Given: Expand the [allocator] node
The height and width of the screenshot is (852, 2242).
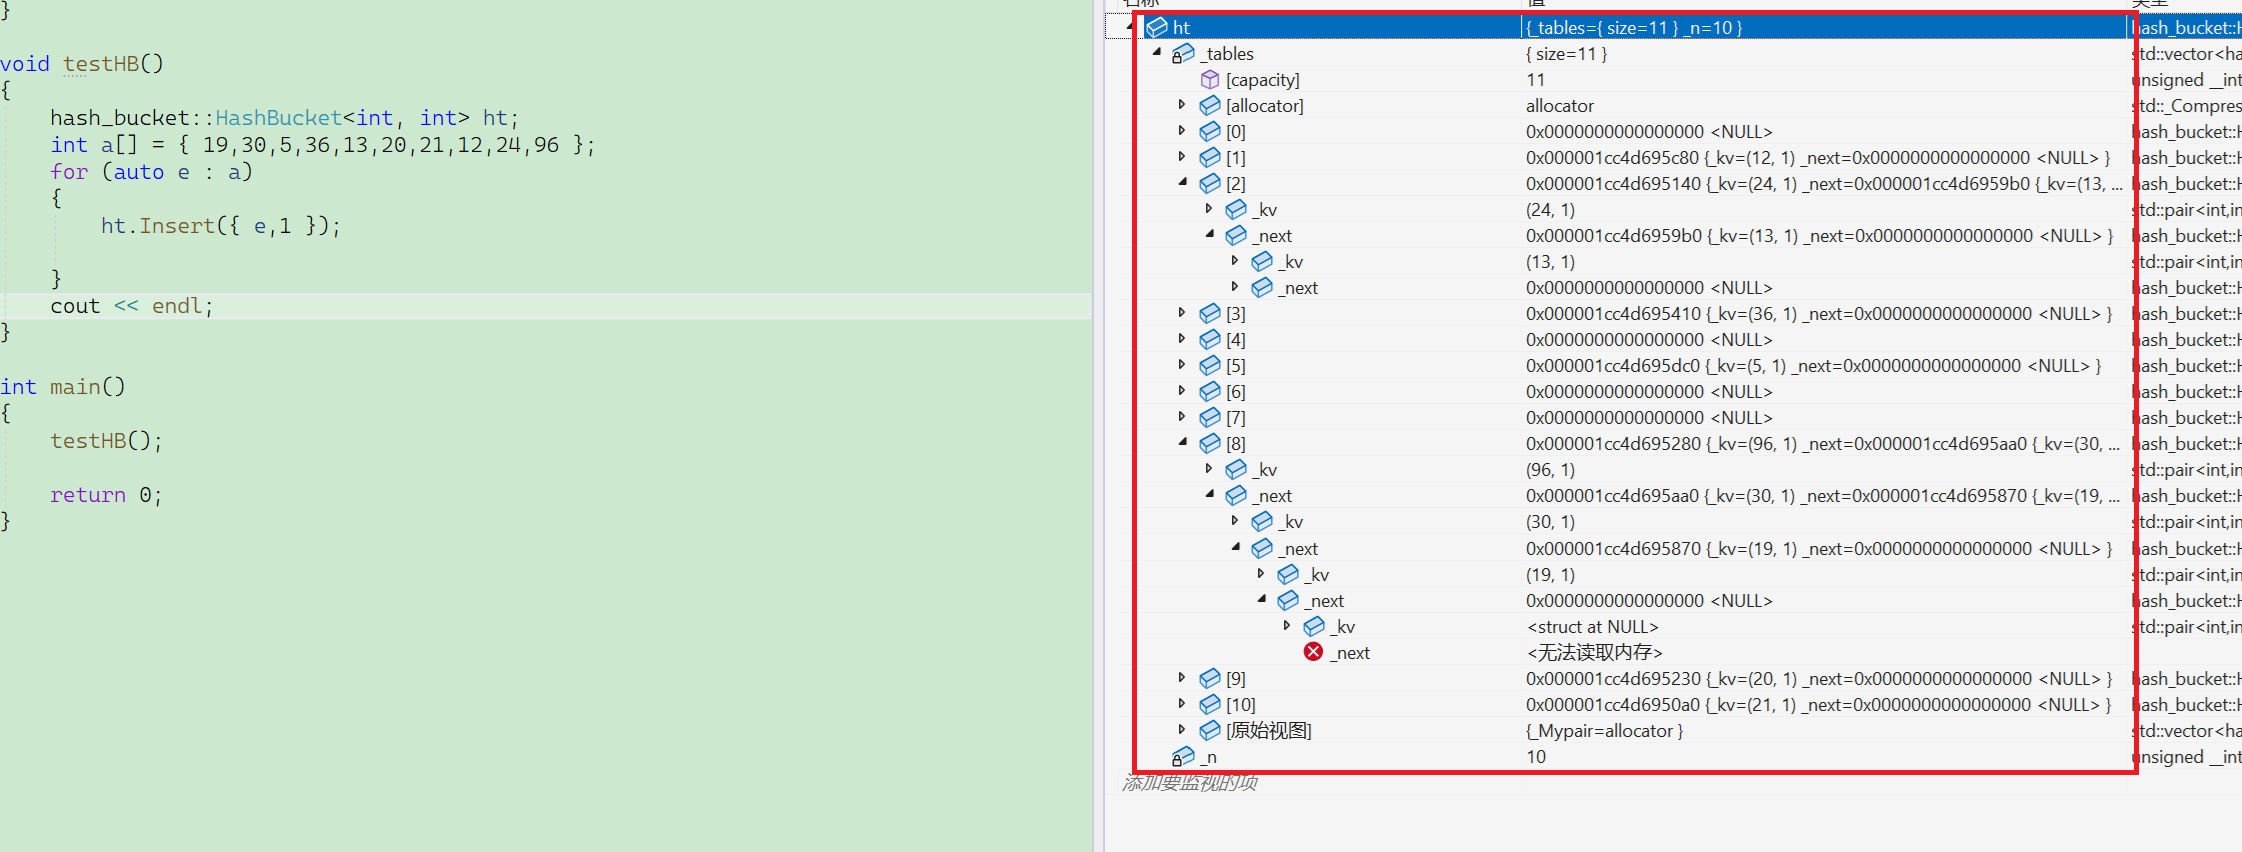Looking at the screenshot, I should pos(1182,104).
